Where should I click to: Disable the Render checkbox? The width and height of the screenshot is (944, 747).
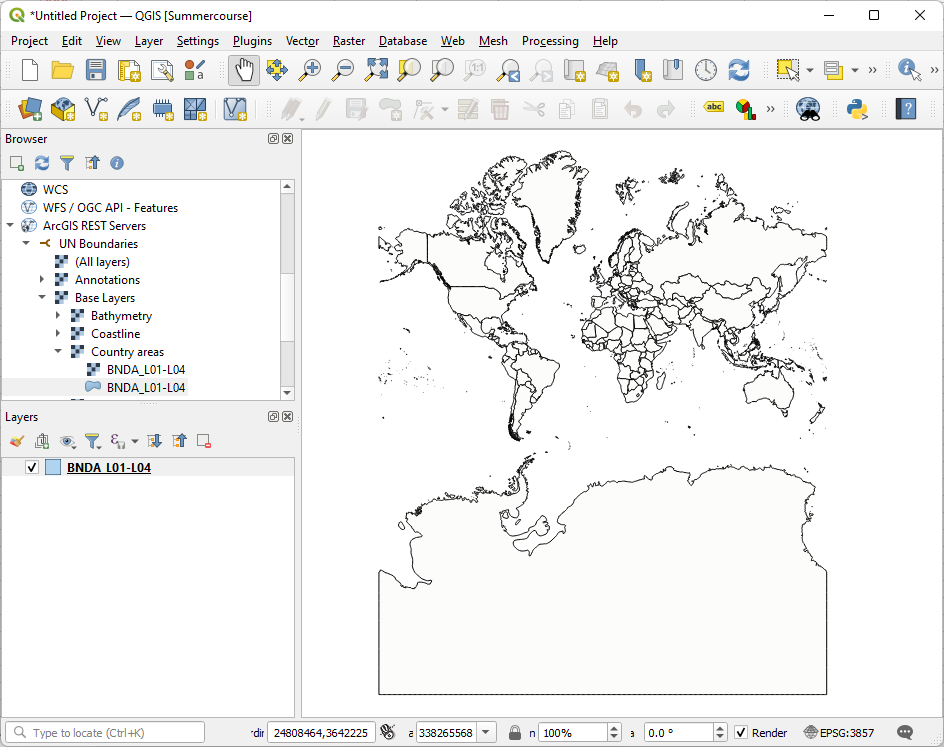point(743,732)
